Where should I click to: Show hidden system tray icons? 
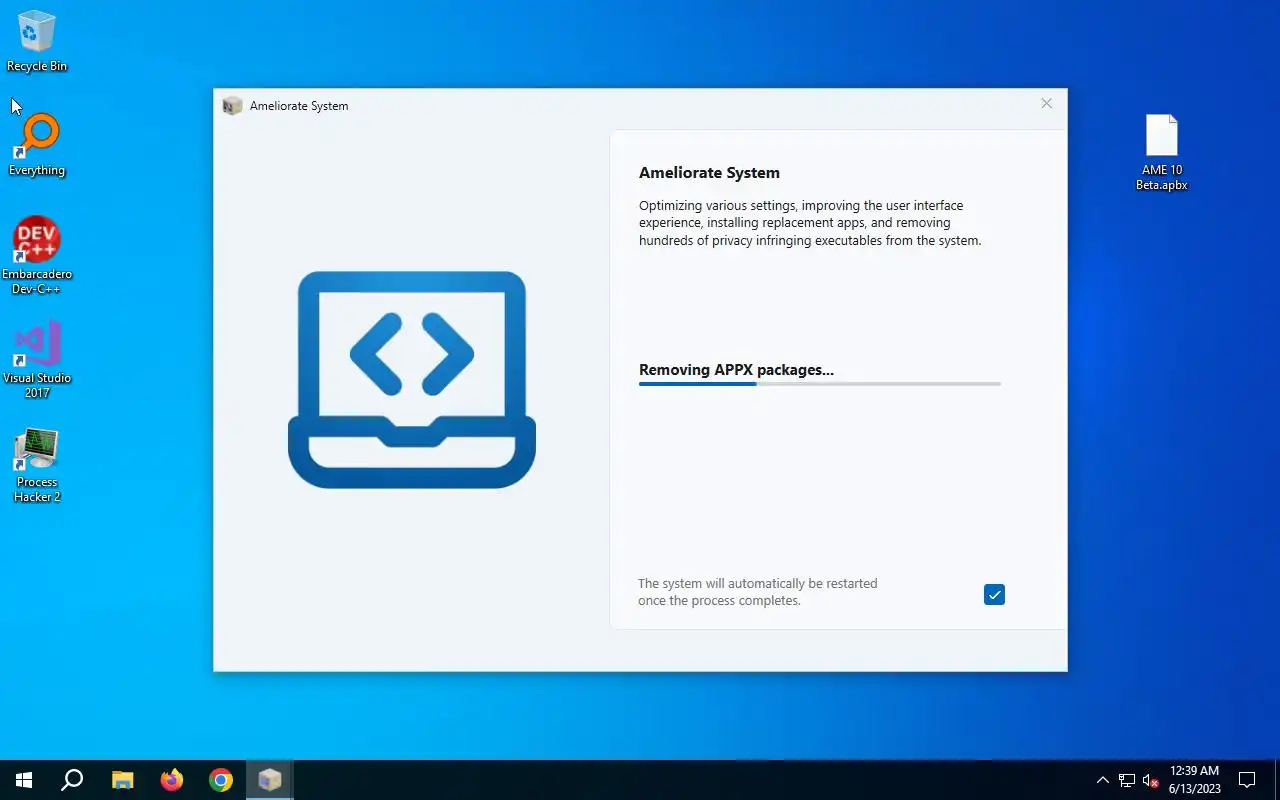[x=1103, y=780]
